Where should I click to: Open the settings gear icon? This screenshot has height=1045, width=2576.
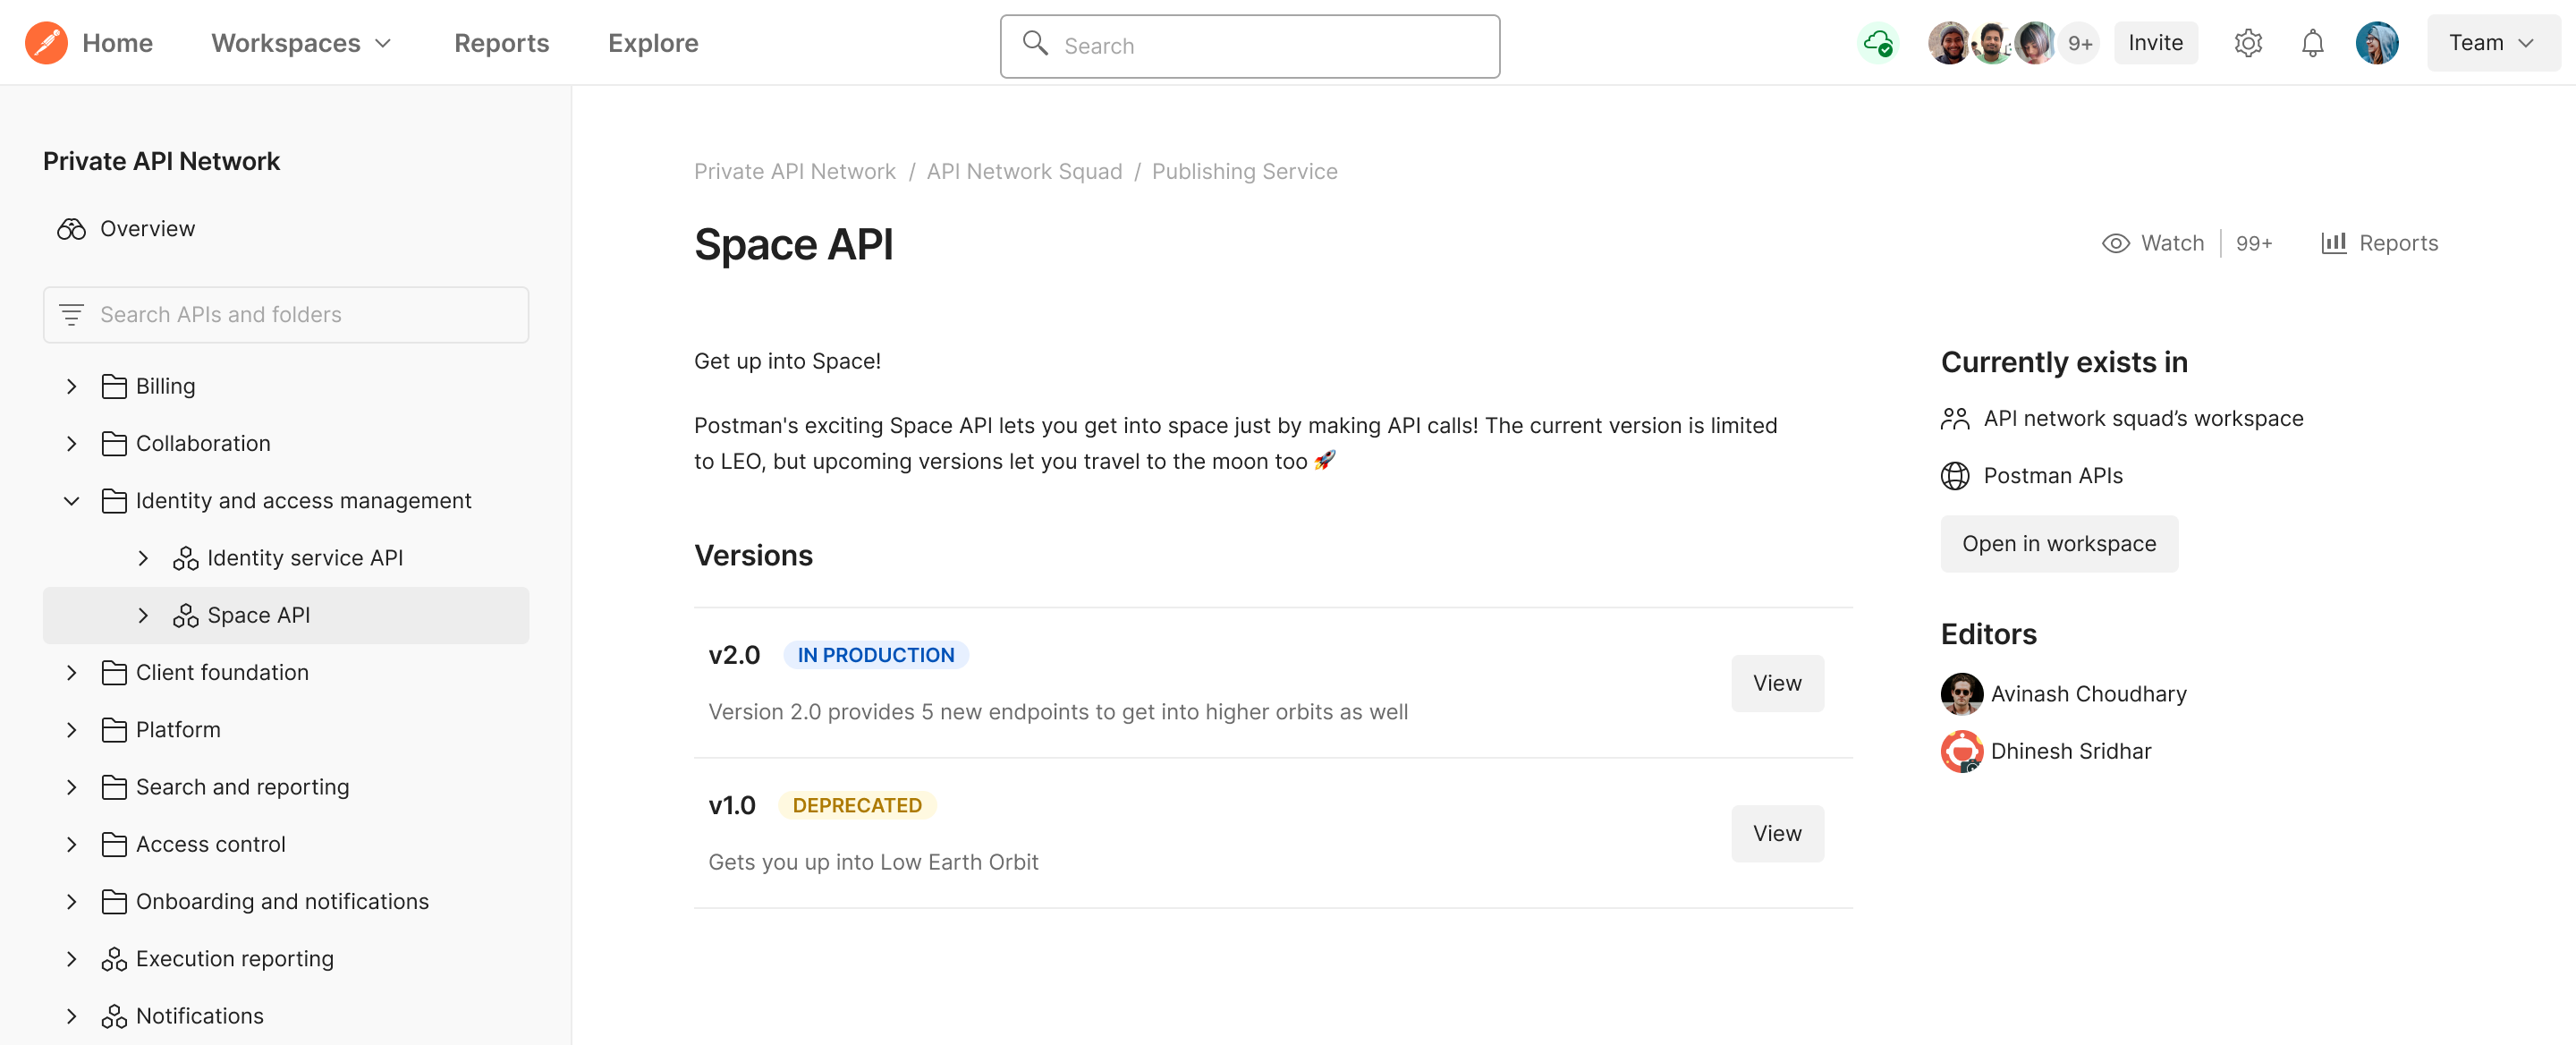[2248, 43]
